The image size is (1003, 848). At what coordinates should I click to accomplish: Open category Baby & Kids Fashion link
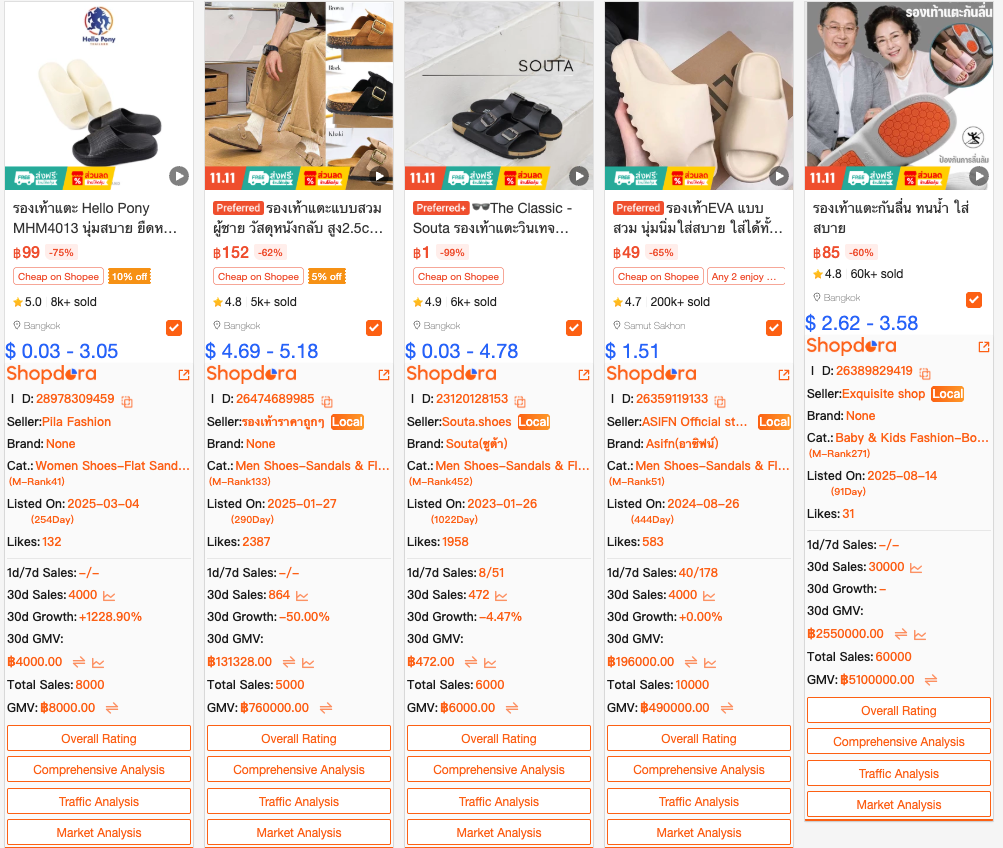click(x=912, y=438)
